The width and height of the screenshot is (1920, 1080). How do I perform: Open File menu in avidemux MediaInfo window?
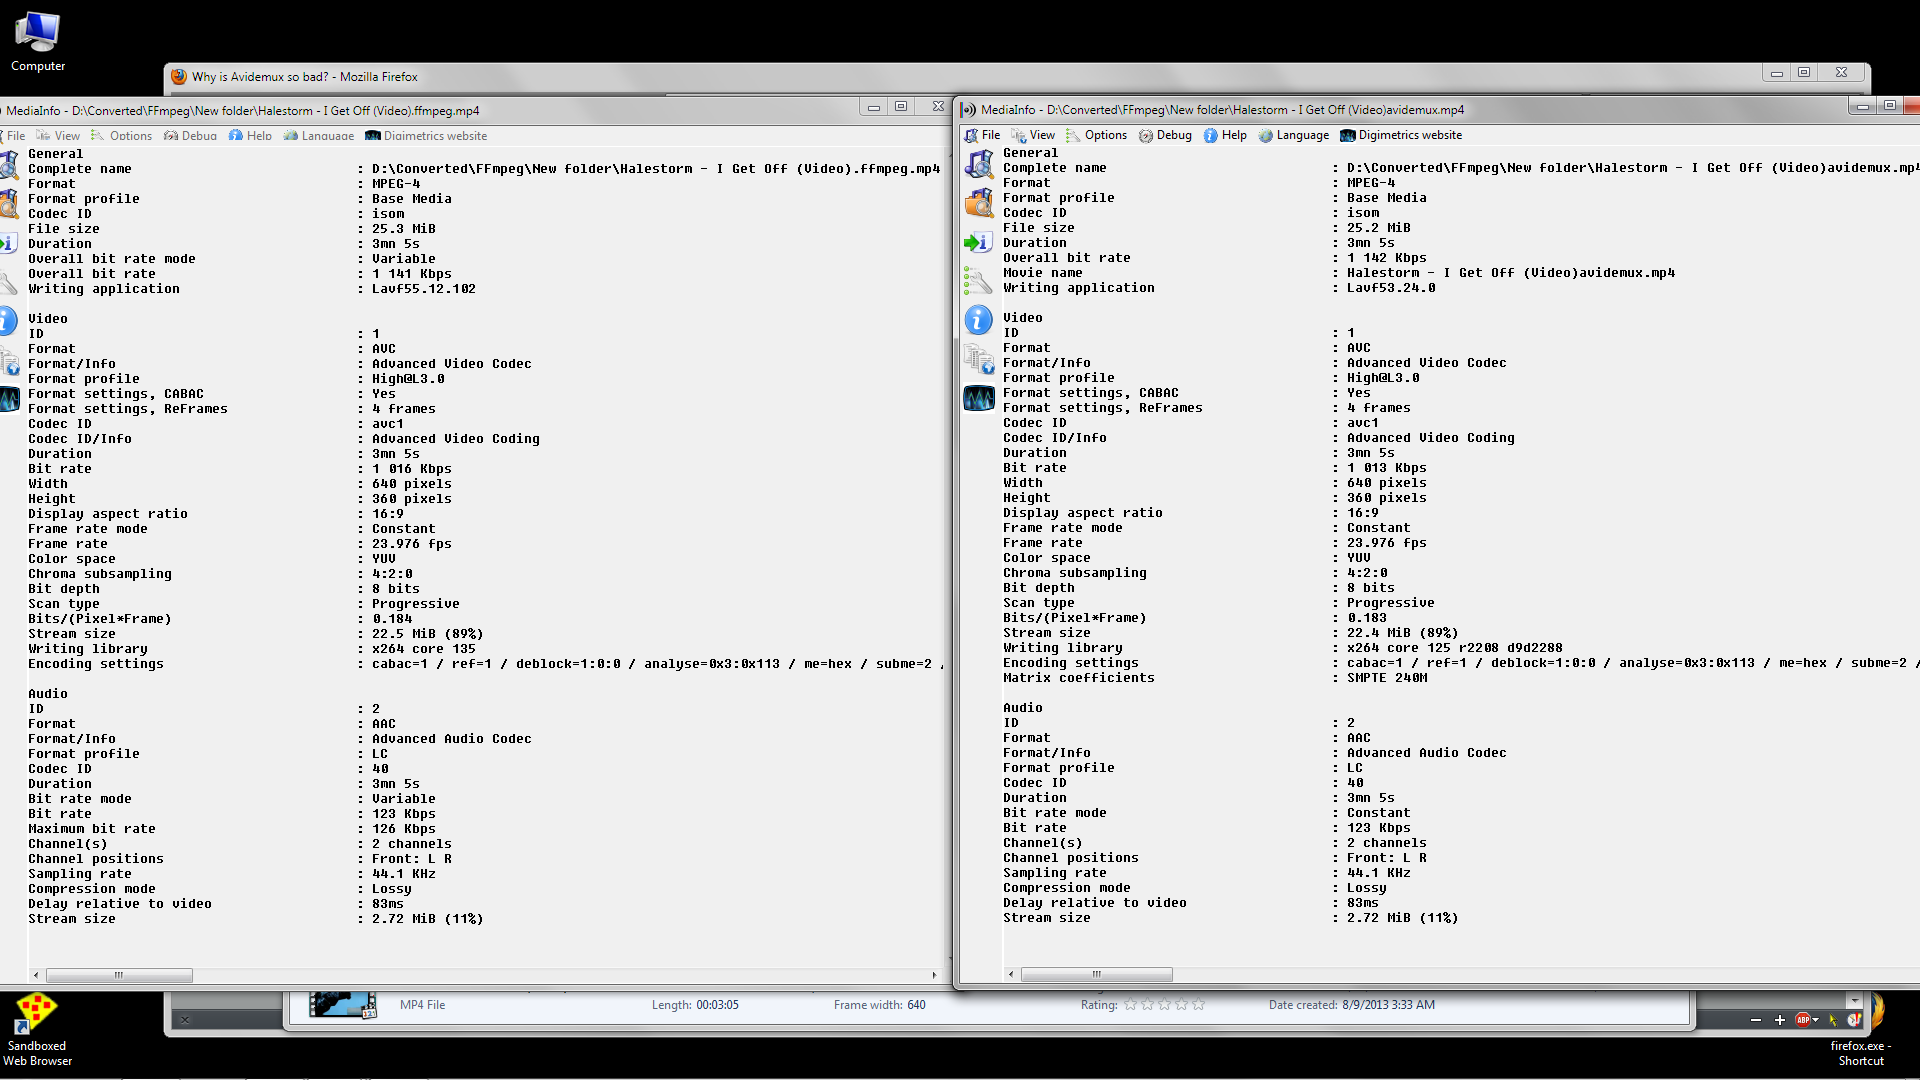[x=982, y=135]
